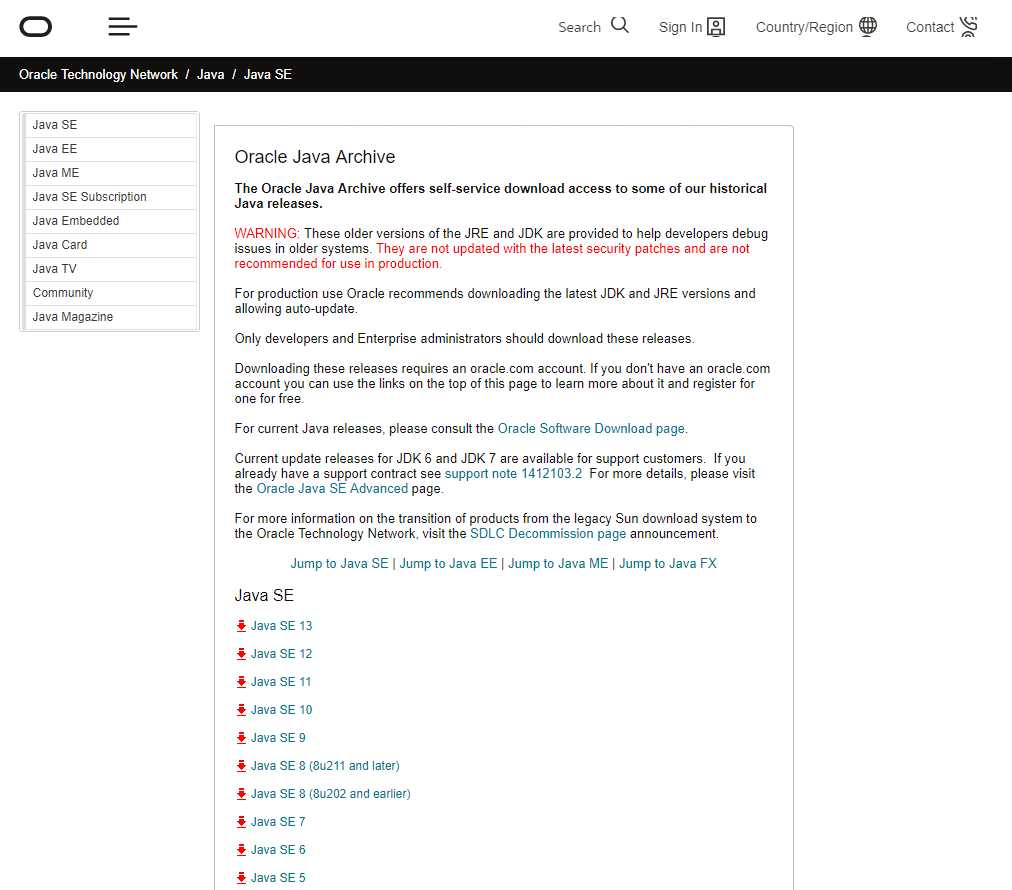Click Jump to Java FX link
The height and width of the screenshot is (890, 1012).
[x=668, y=563]
